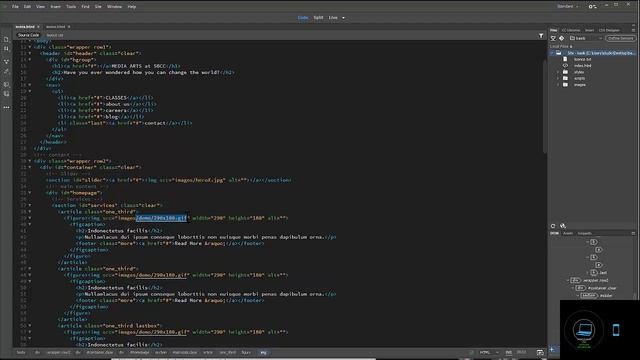
Task: Click the third icon in the left toolbar
Action: tap(6, 62)
